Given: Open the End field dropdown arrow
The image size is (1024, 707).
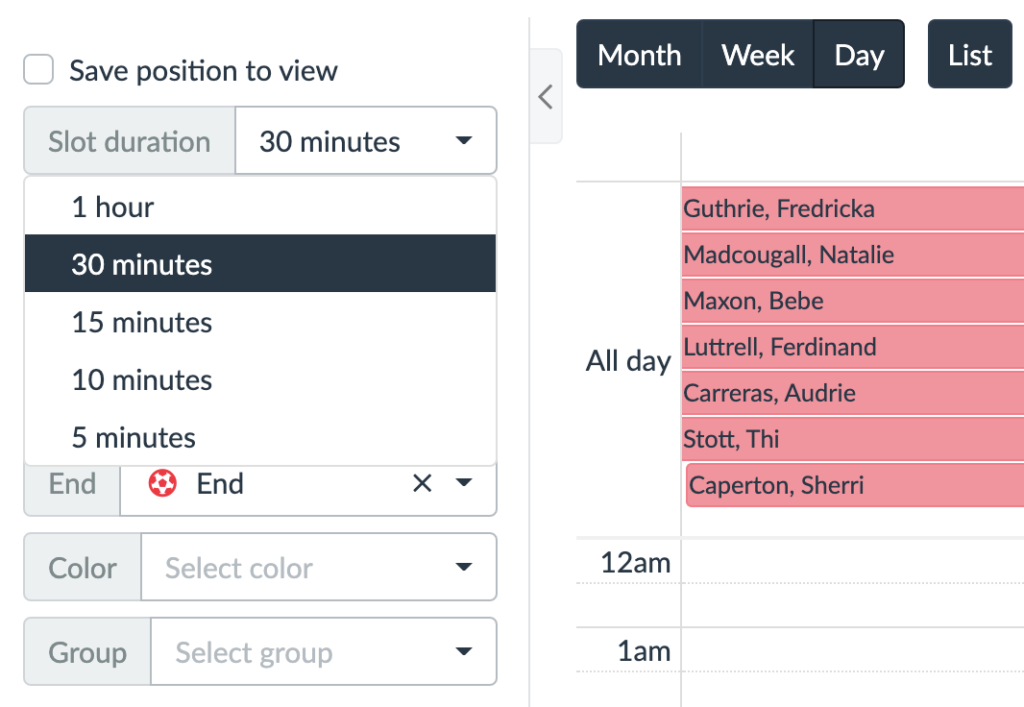Looking at the screenshot, I should pos(463,483).
